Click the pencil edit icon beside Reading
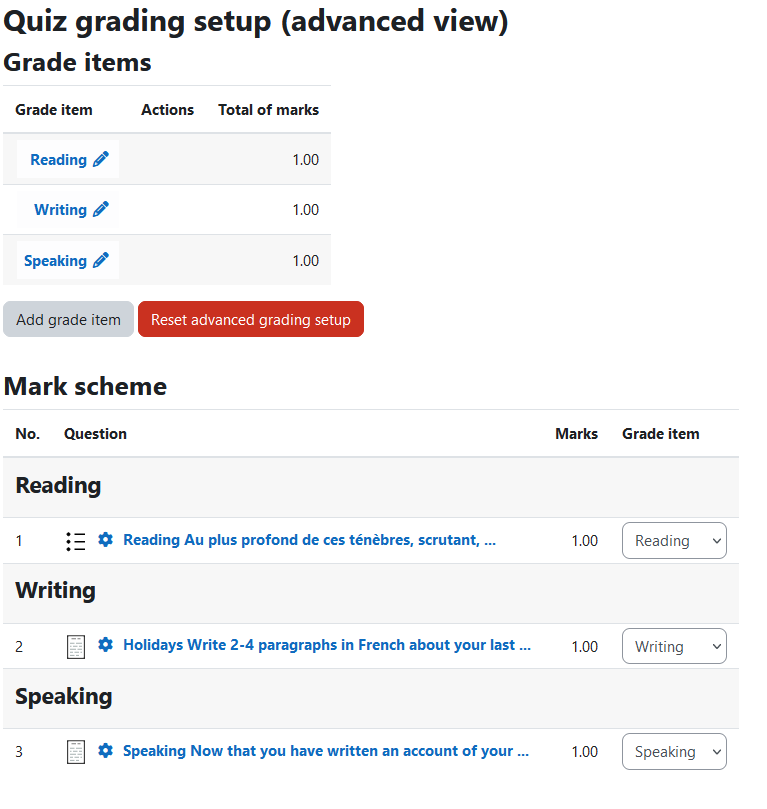767x809 pixels. coord(101,159)
